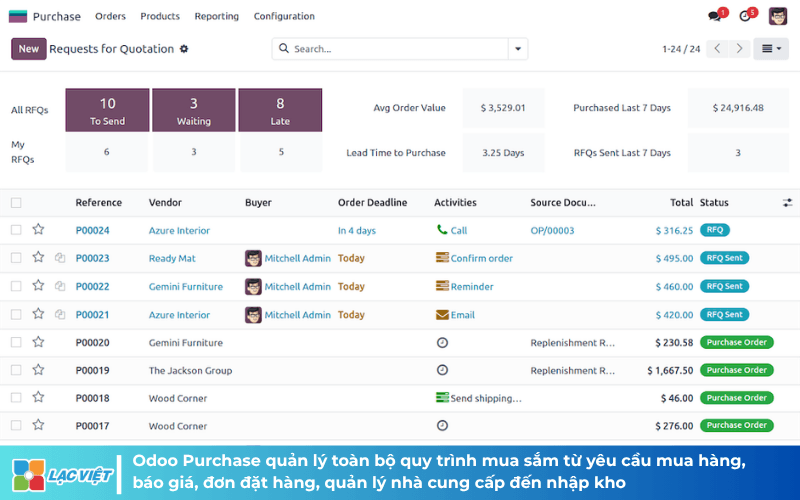This screenshot has width=800, height=500.
Task: Open the Azure Interior vendor link for P00024
Action: [179, 231]
